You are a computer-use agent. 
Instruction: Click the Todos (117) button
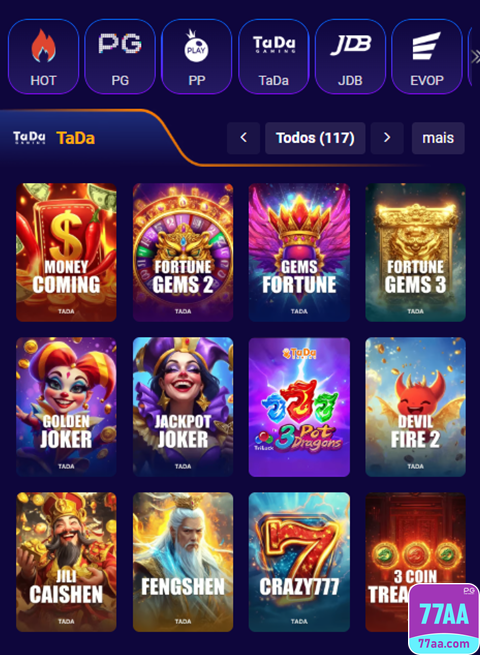click(x=315, y=138)
